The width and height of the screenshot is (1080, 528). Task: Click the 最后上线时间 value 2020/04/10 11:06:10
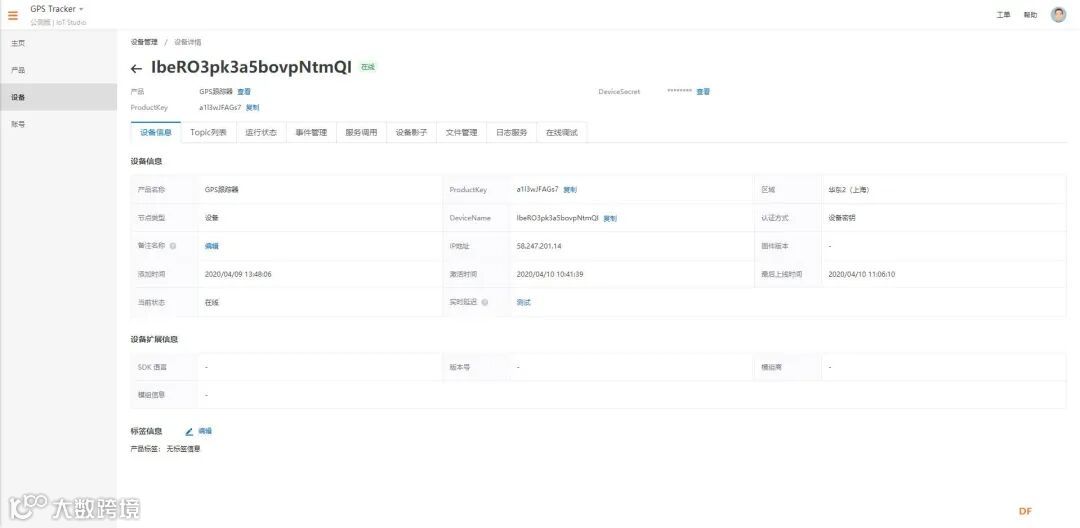pos(861,274)
